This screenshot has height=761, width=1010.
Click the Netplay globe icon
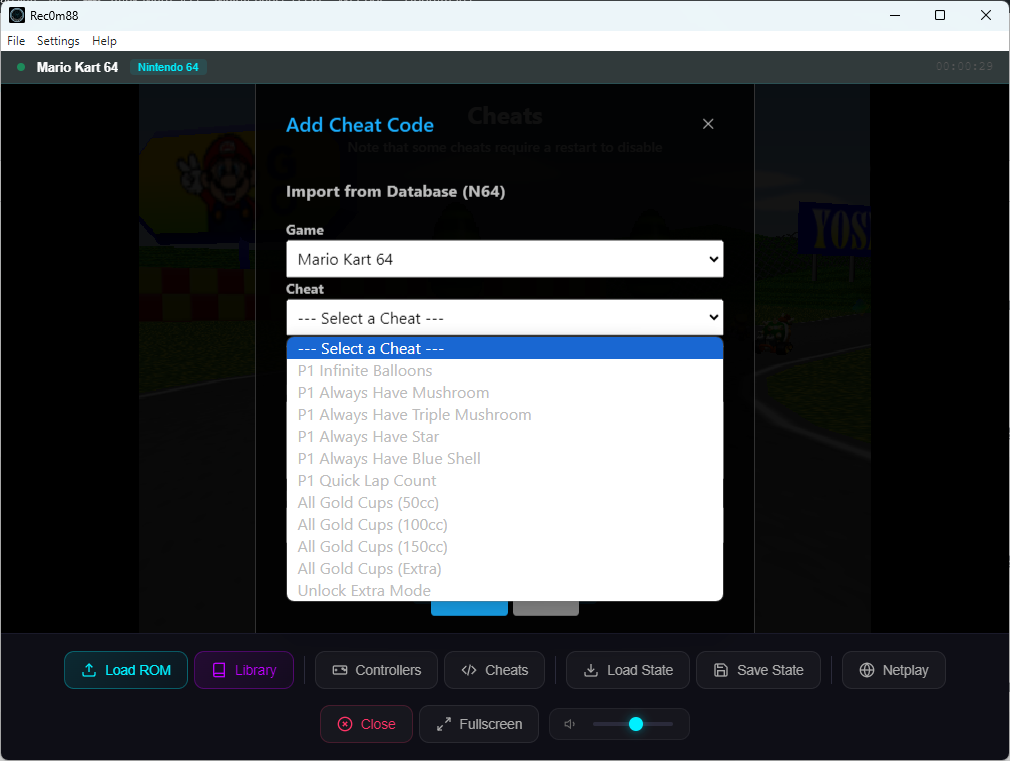pyautogui.click(x=867, y=670)
